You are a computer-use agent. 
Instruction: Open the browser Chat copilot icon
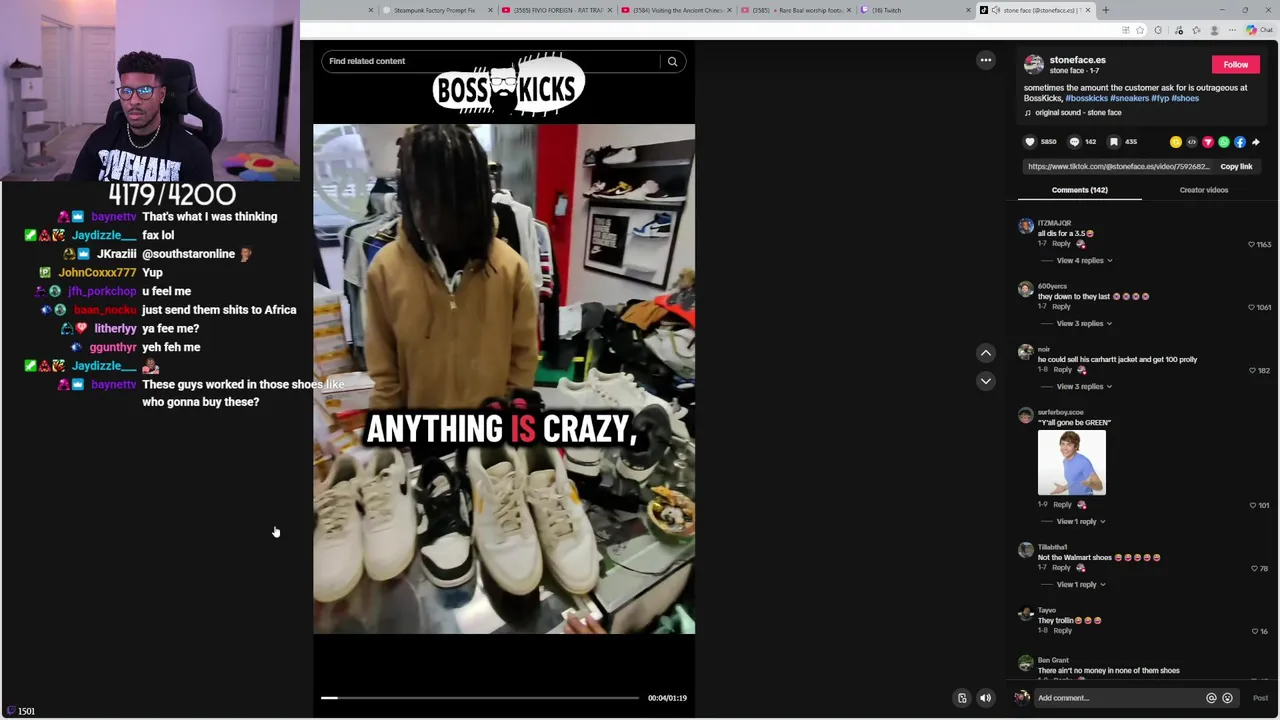(x=1257, y=31)
